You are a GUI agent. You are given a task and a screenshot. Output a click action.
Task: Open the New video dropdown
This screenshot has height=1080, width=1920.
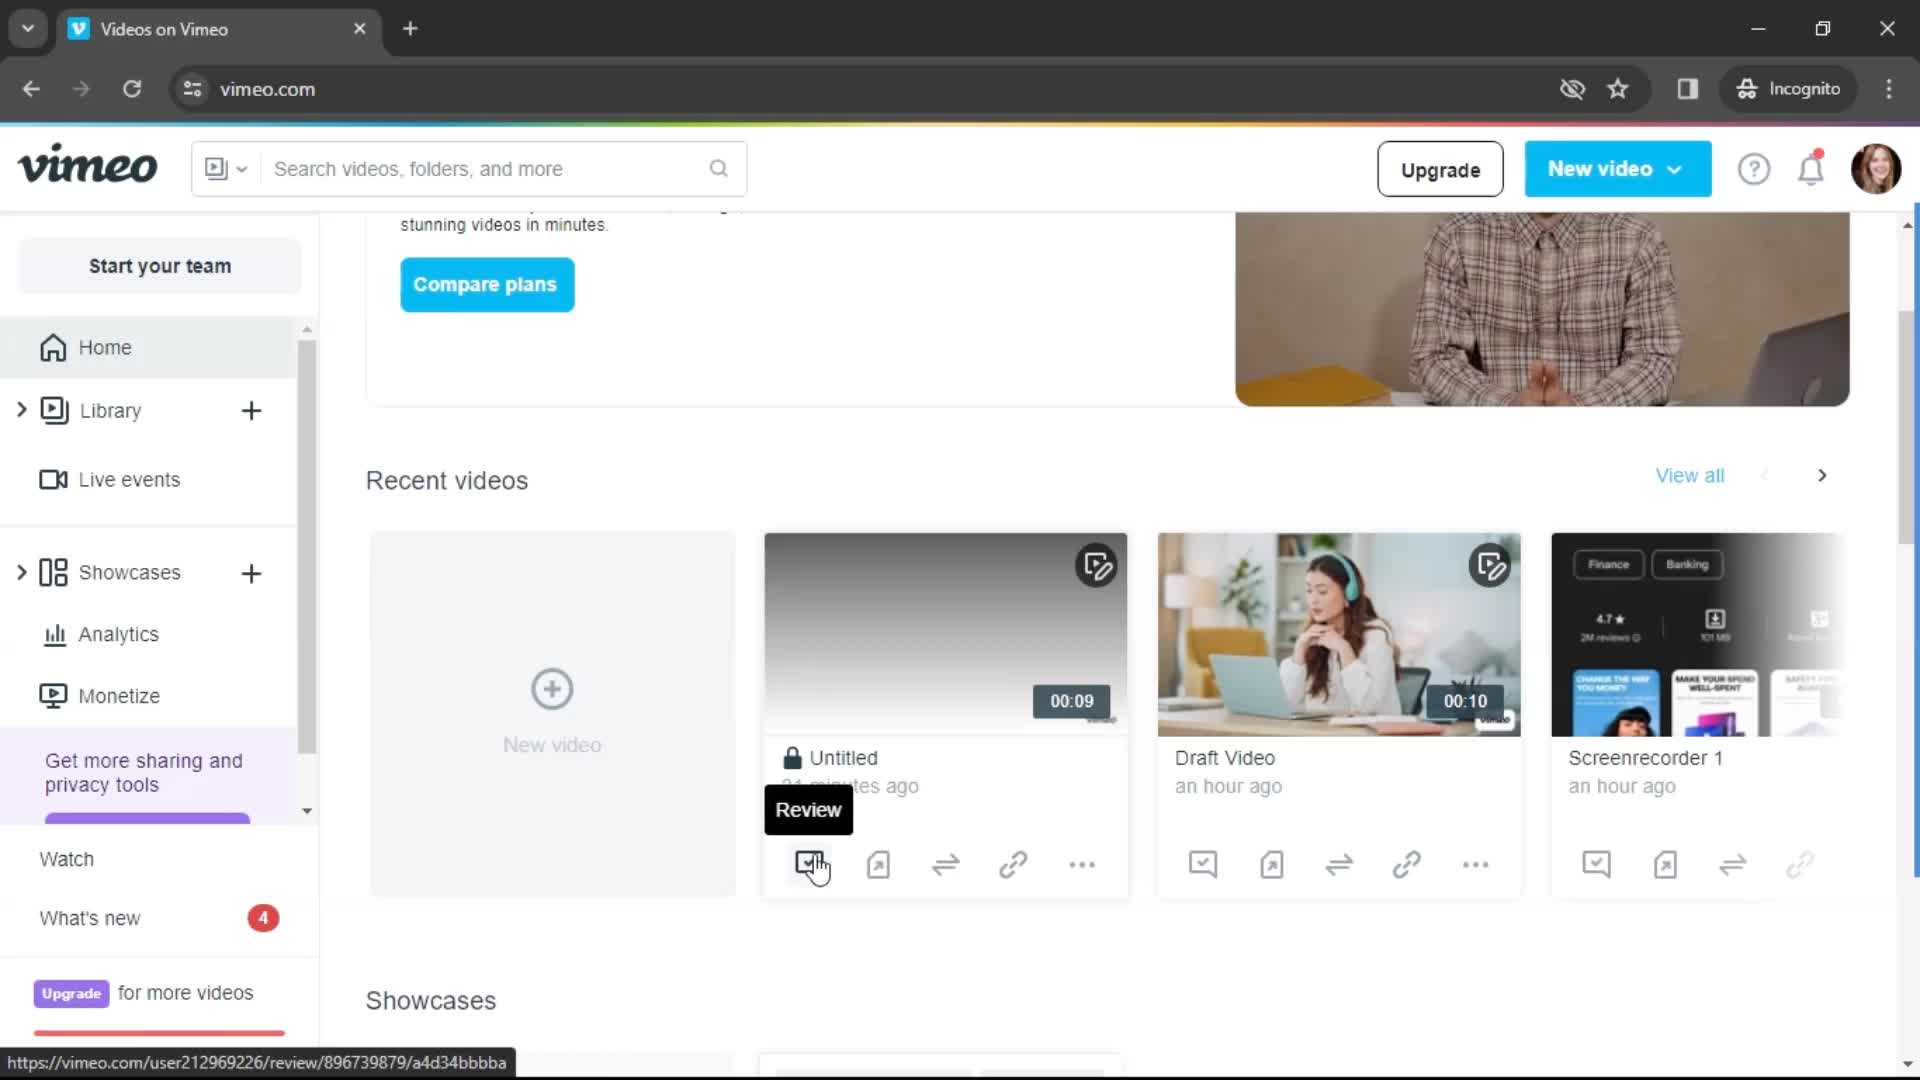click(x=1617, y=169)
